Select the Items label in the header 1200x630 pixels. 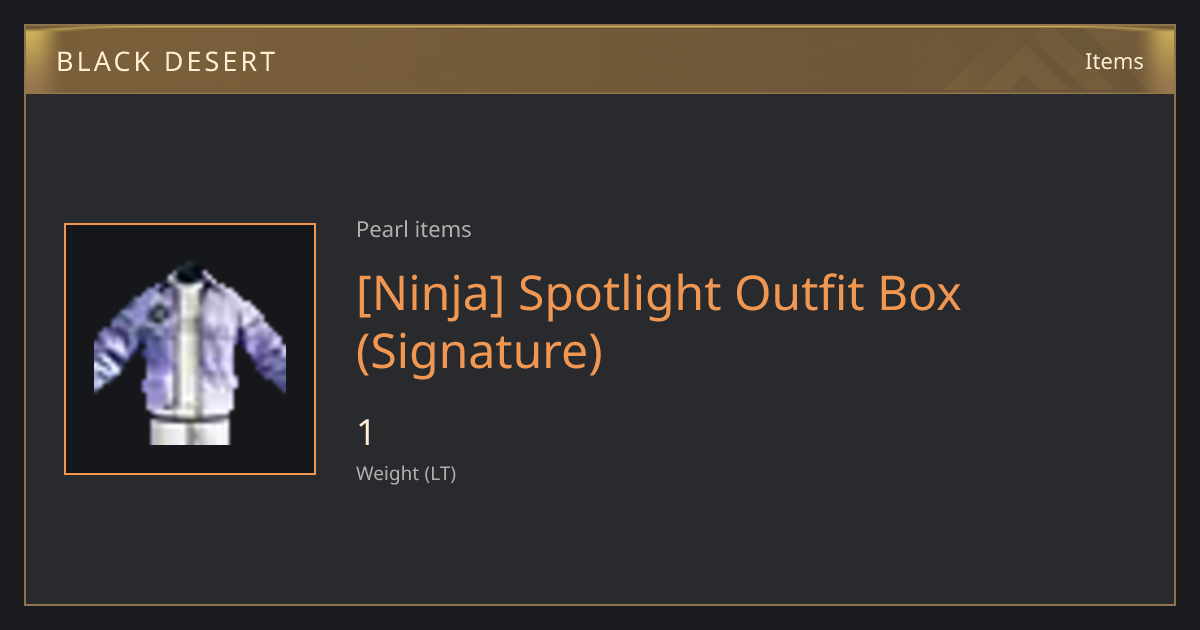point(1114,61)
